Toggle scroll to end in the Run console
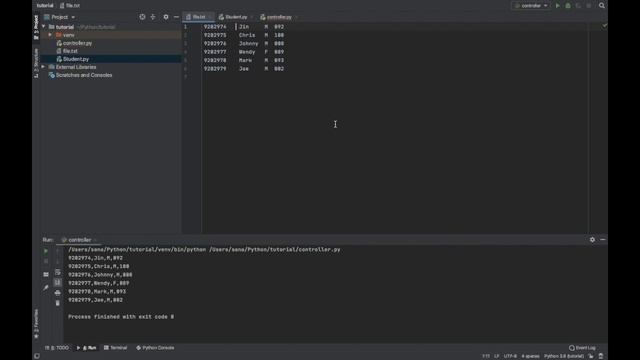Screen dimensions: 640x360 tap(58, 282)
